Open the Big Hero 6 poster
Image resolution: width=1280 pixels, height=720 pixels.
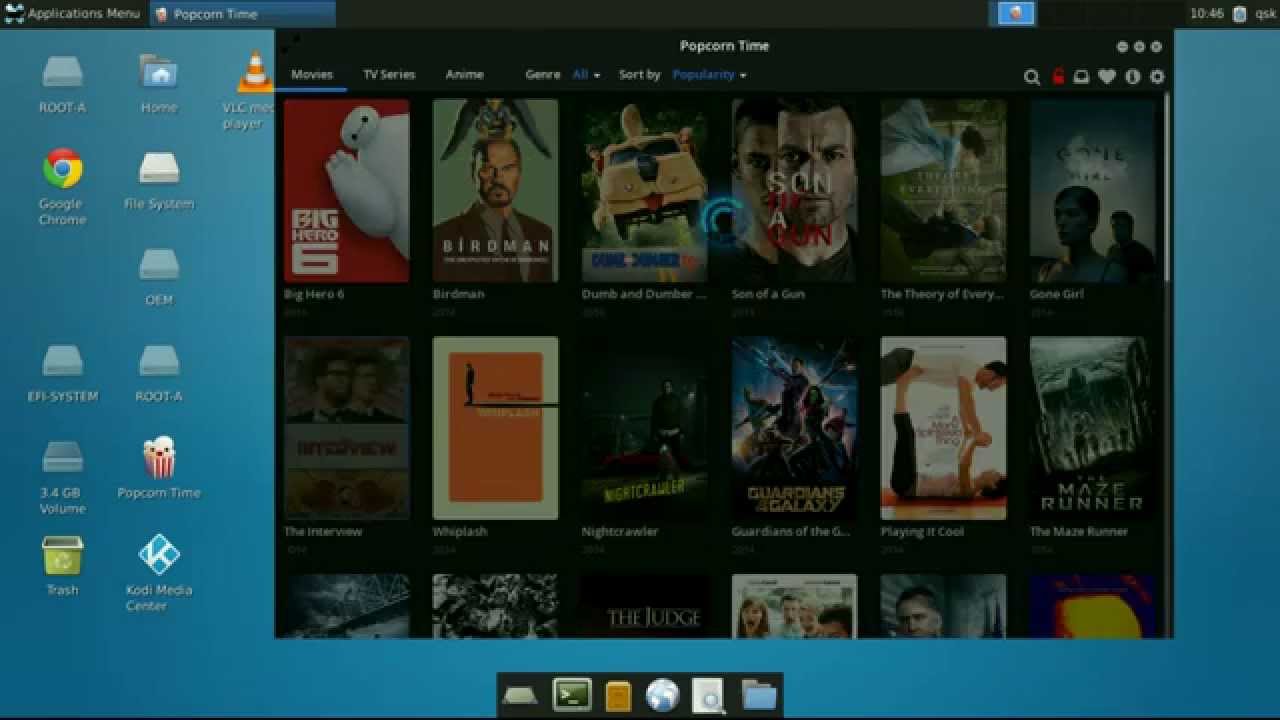pyautogui.click(x=346, y=190)
